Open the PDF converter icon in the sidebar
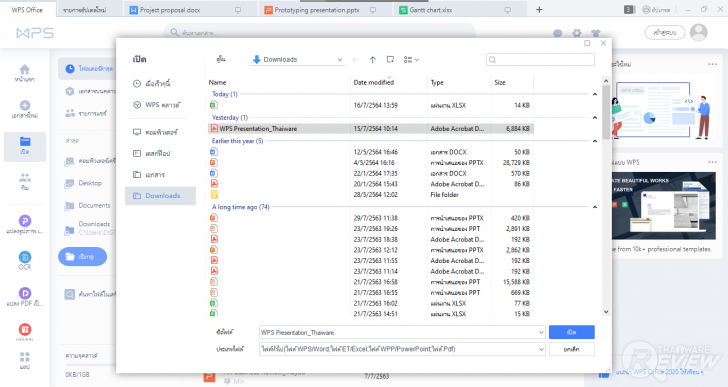The image size is (728, 387). click(x=25, y=293)
